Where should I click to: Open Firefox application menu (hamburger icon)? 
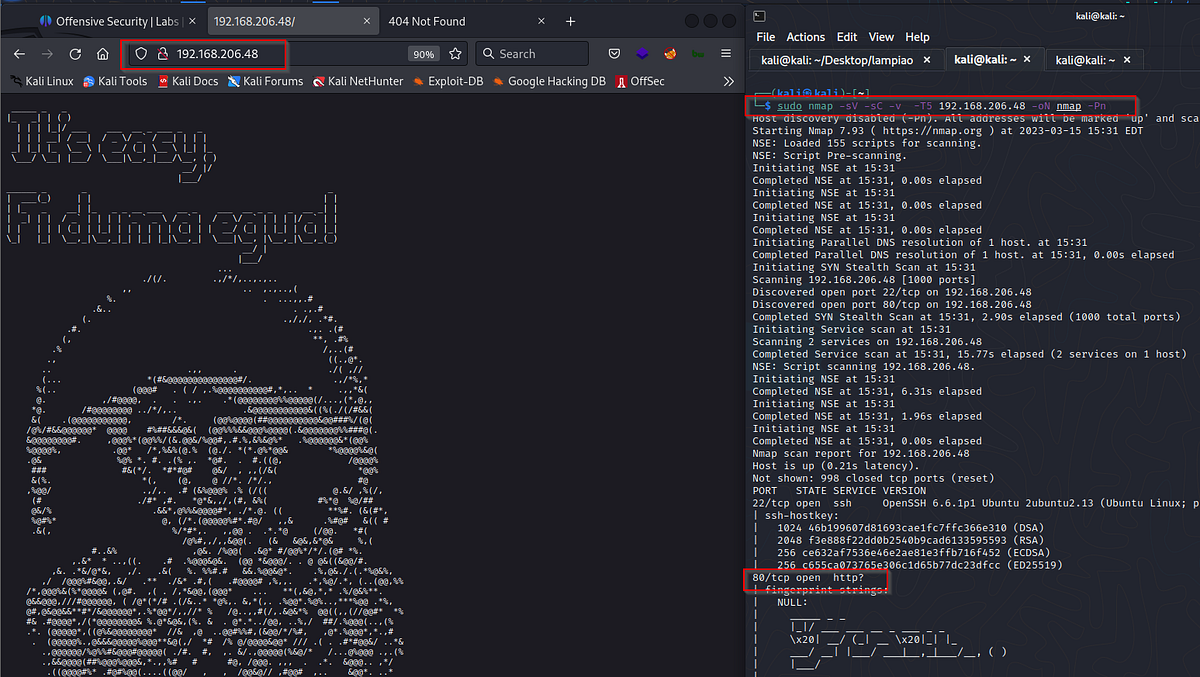coord(727,53)
